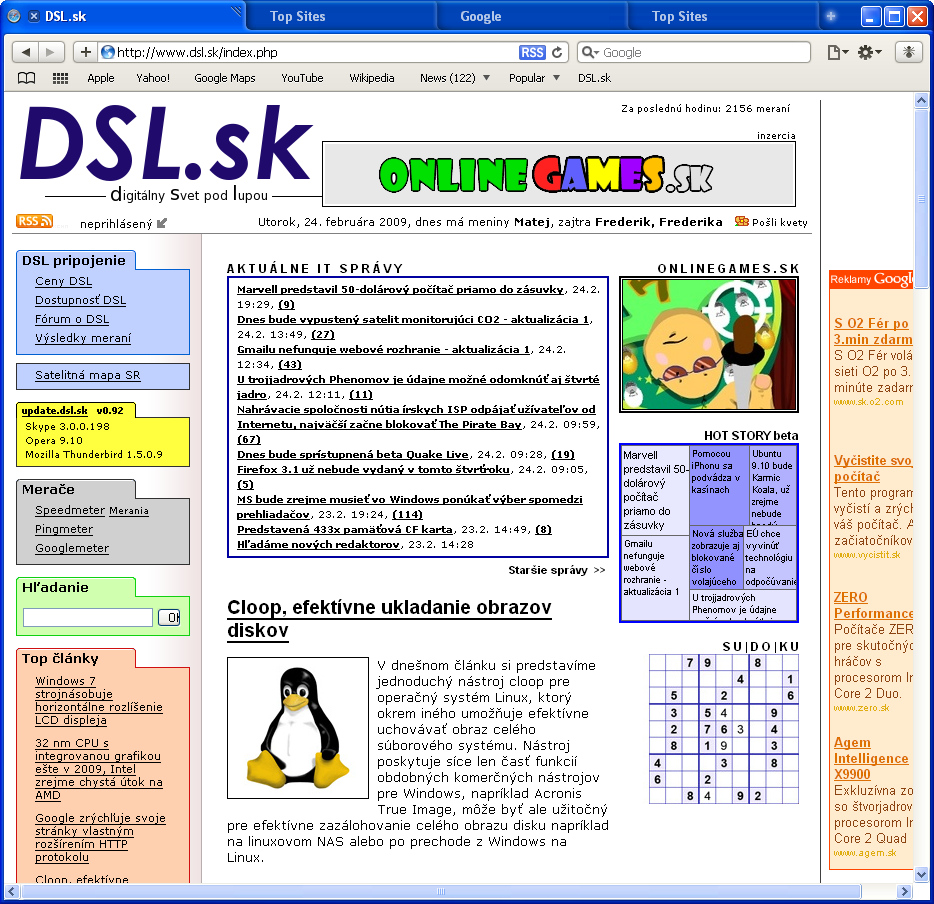Show Top Sites grid icon
This screenshot has width=934, height=904.
(60, 78)
